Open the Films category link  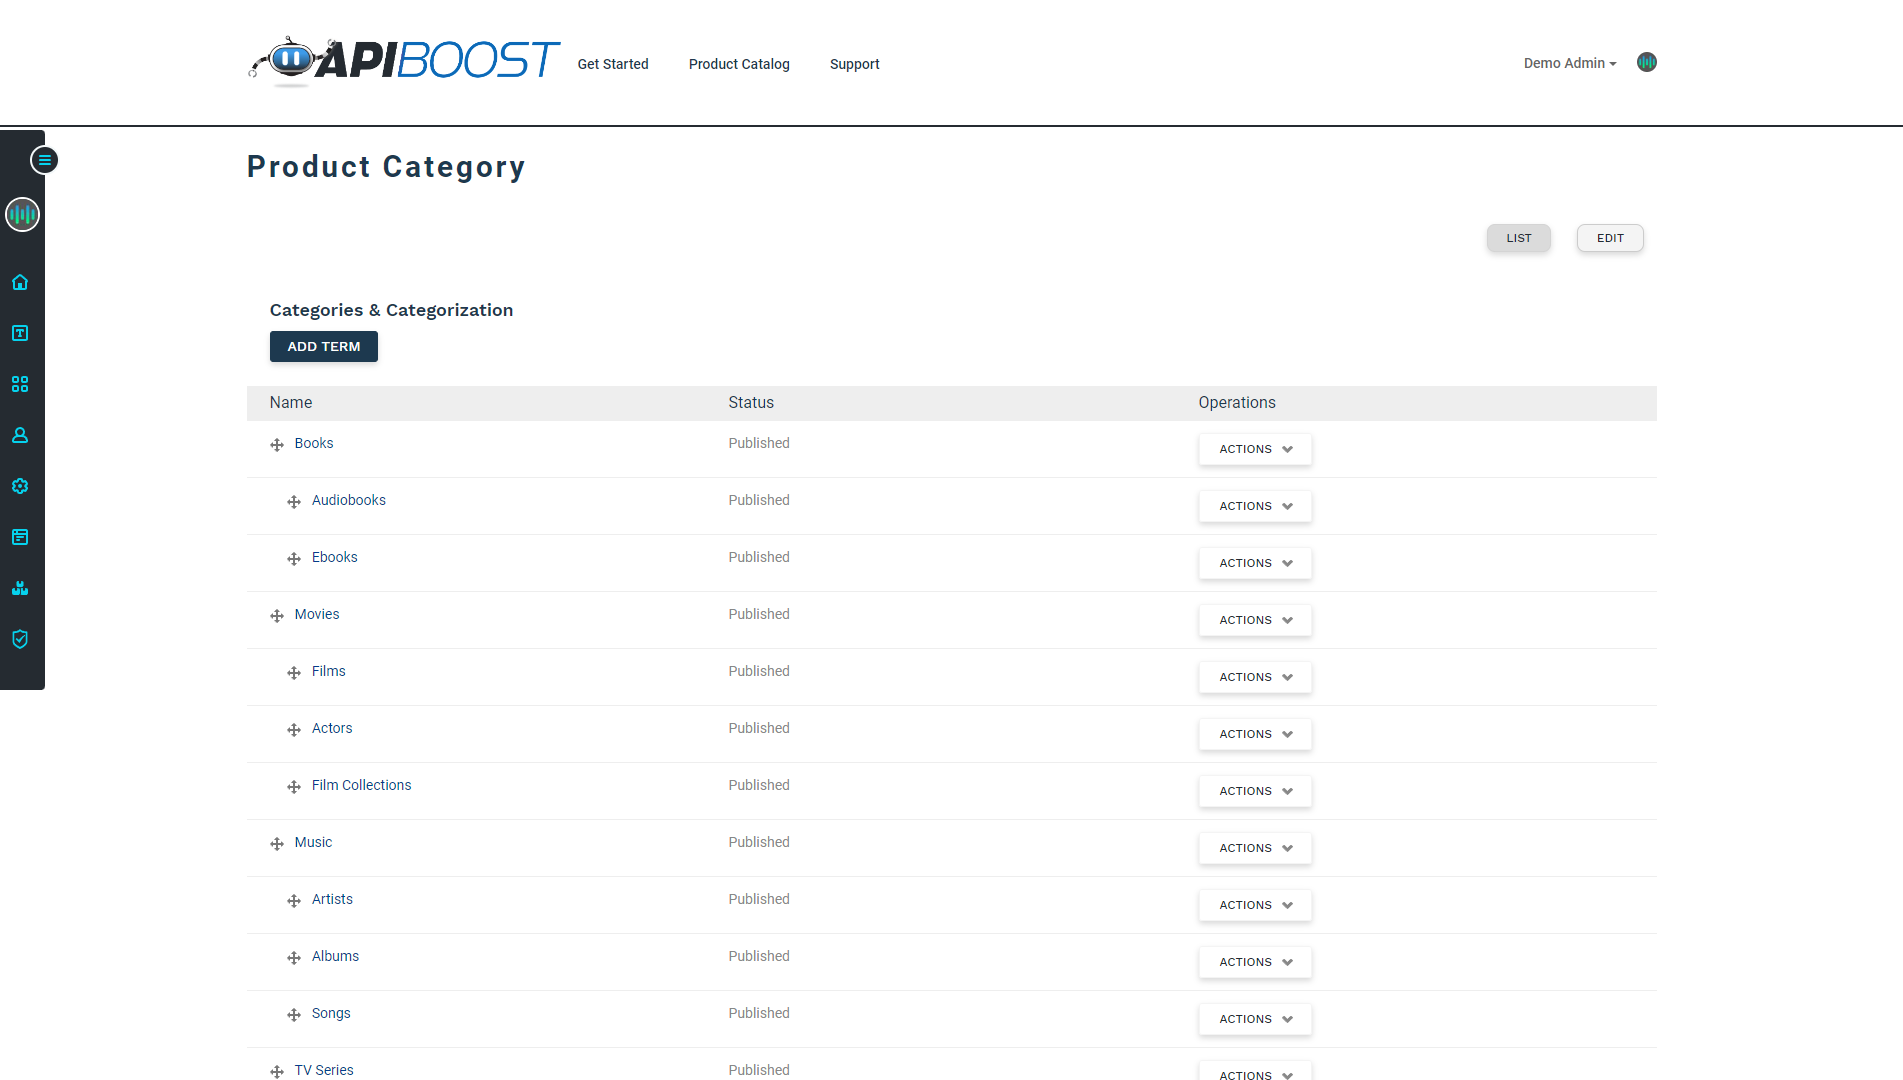click(x=328, y=671)
